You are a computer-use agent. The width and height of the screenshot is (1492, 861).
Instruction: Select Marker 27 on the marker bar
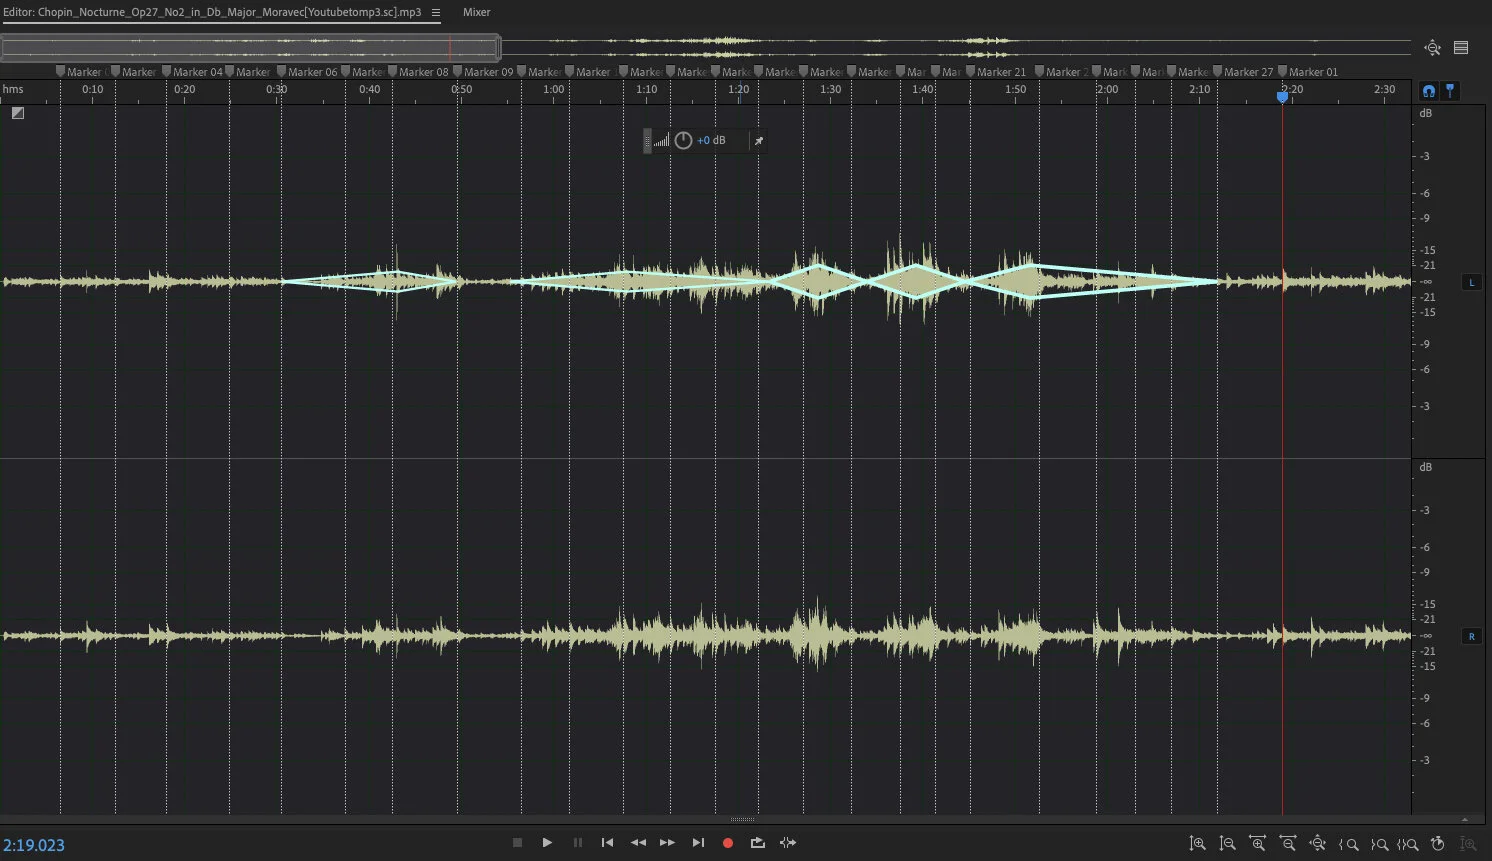(x=1243, y=72)
